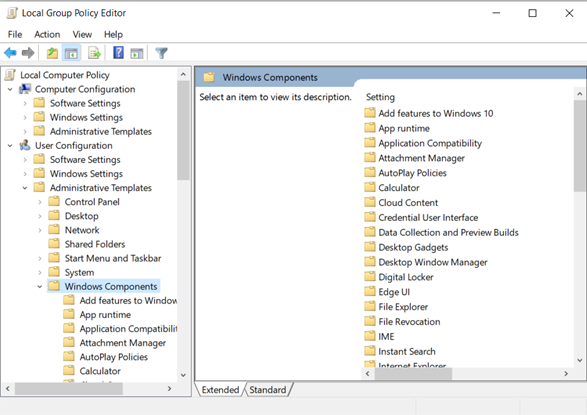The height and width of the screenshot is (415, 587).
Task: Select Add features to Windows 10 setting
Action: (435, 113)
